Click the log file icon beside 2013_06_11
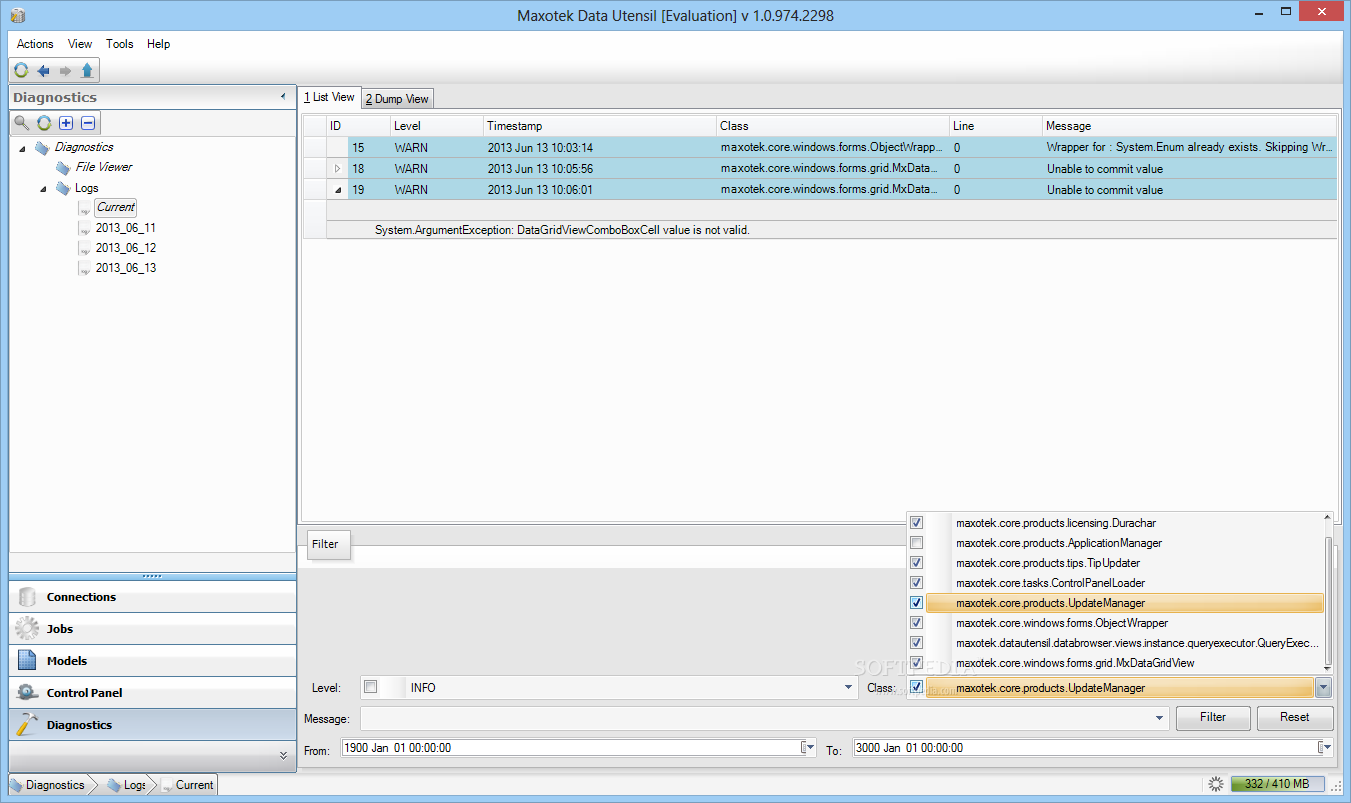 (85, 228)
